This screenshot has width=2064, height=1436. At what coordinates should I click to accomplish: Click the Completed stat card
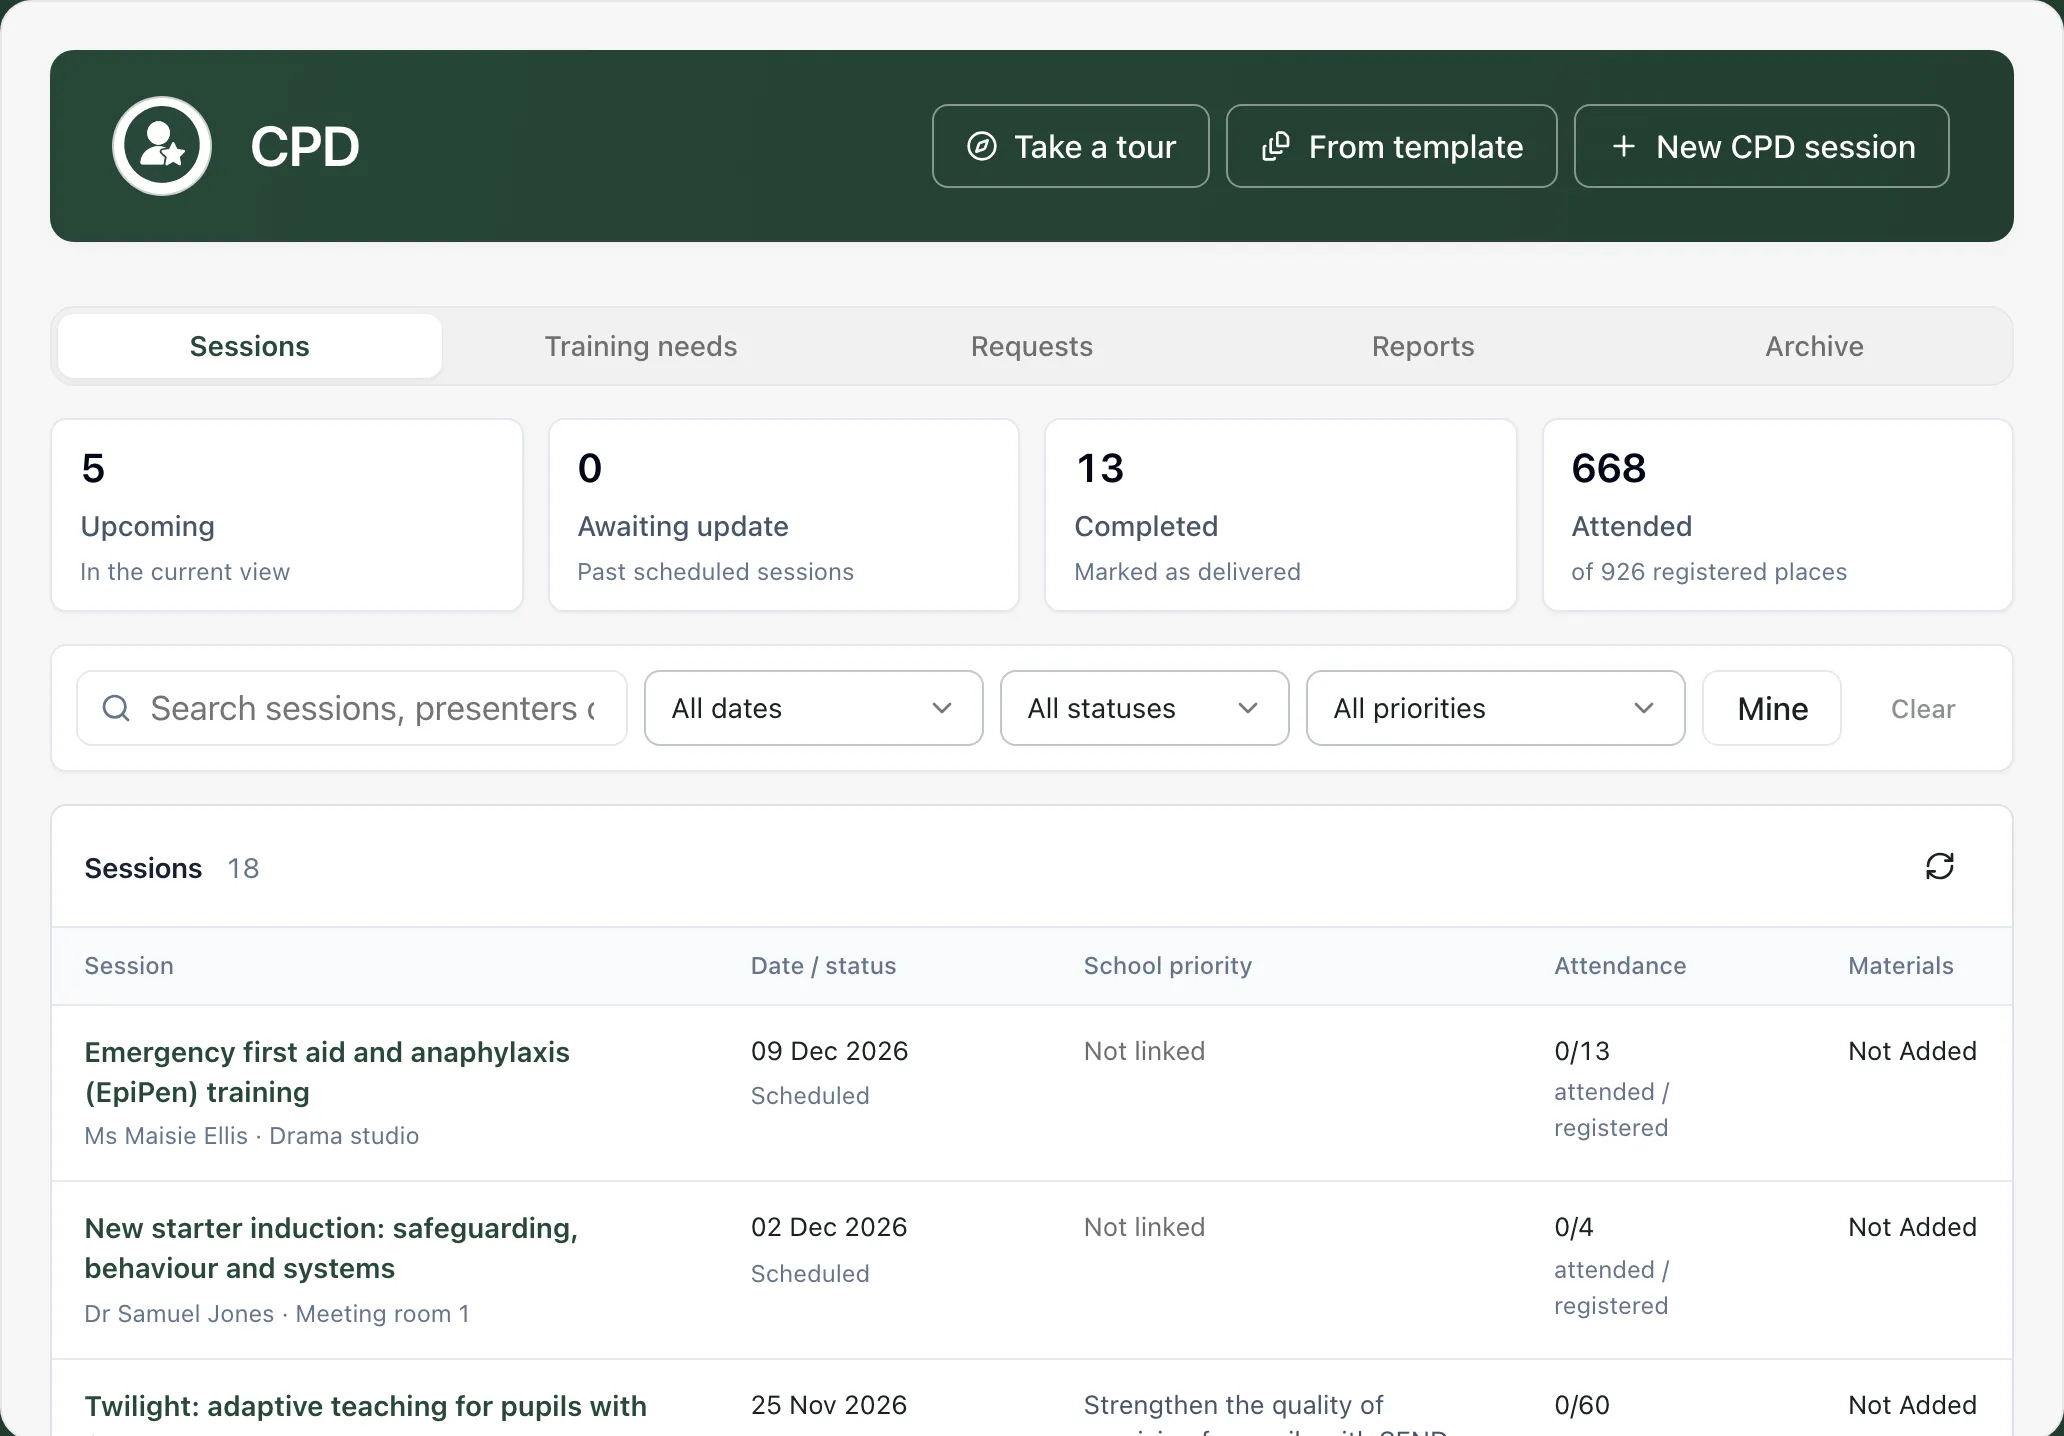[1281, 515]
